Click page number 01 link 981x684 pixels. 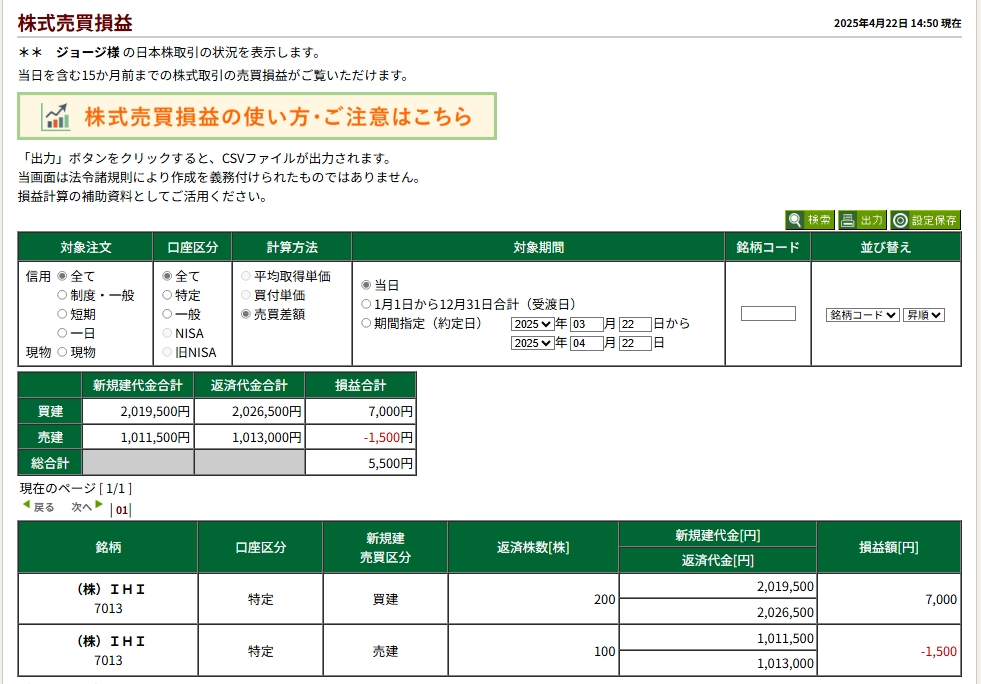pyautogui.click(x=122, y=510)
